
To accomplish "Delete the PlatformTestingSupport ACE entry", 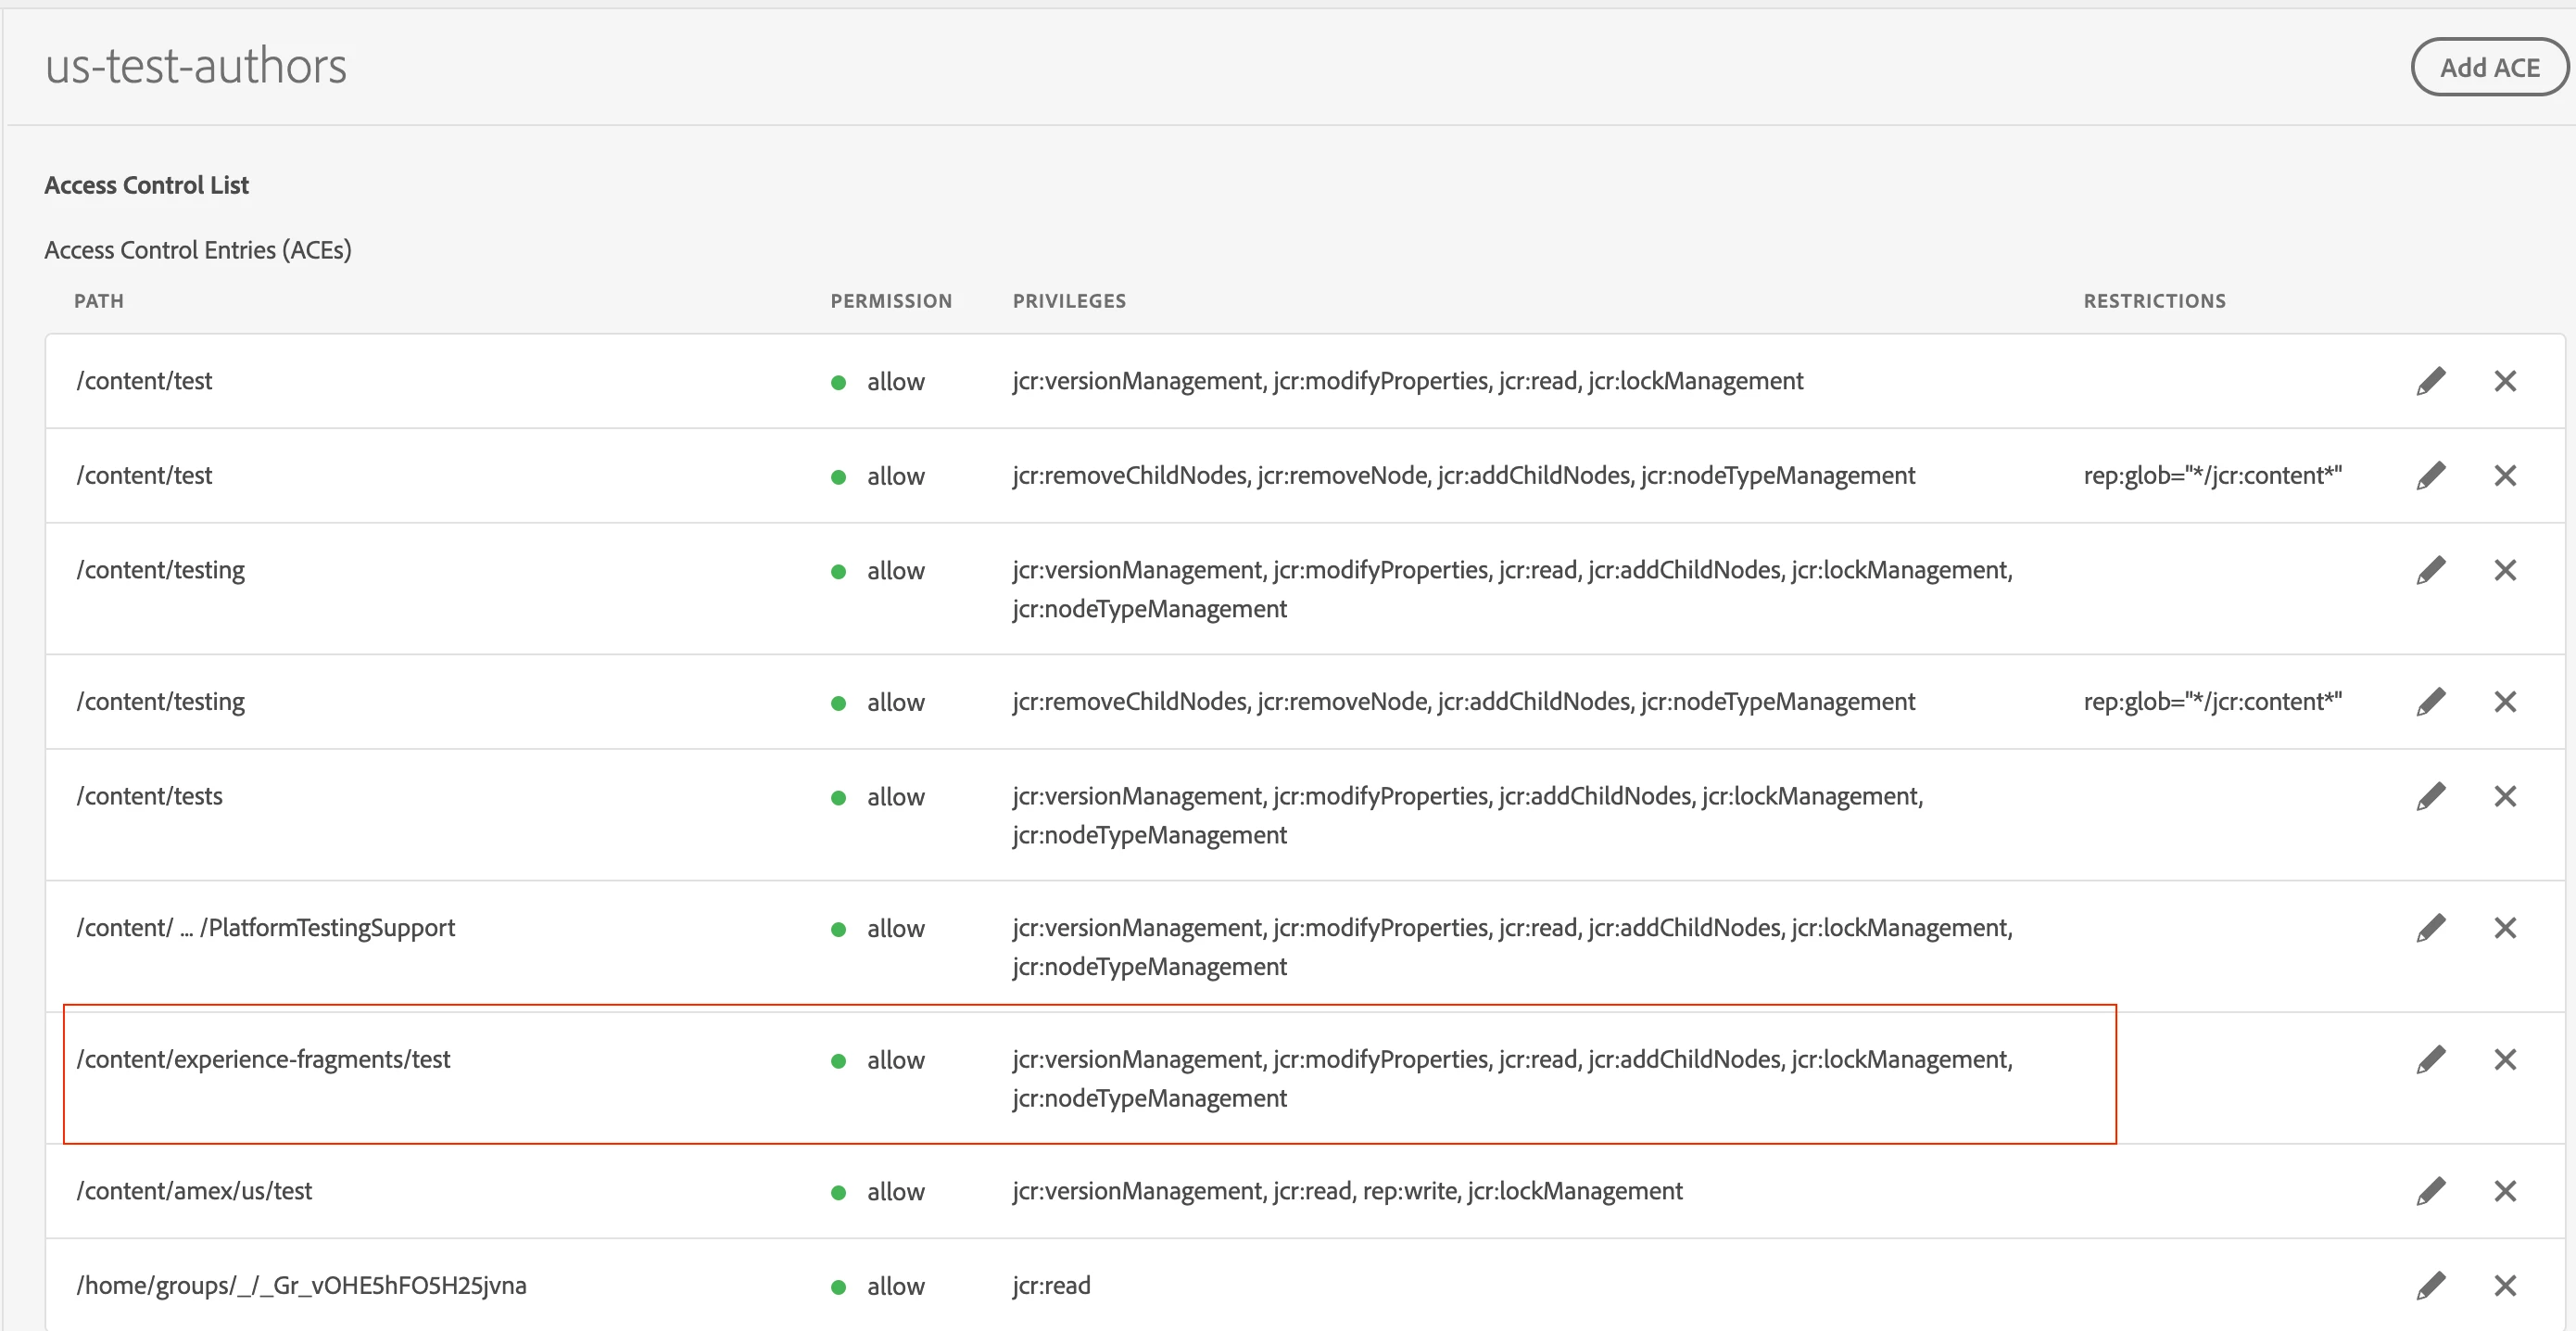I will 2504,928.
